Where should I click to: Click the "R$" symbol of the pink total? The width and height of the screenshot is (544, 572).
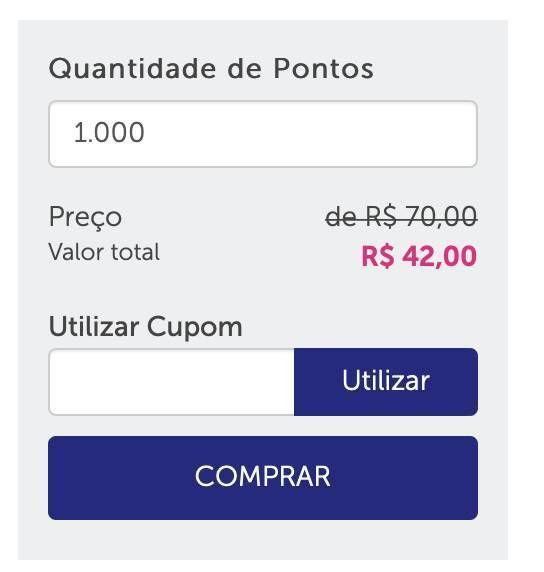coord(378,256)
